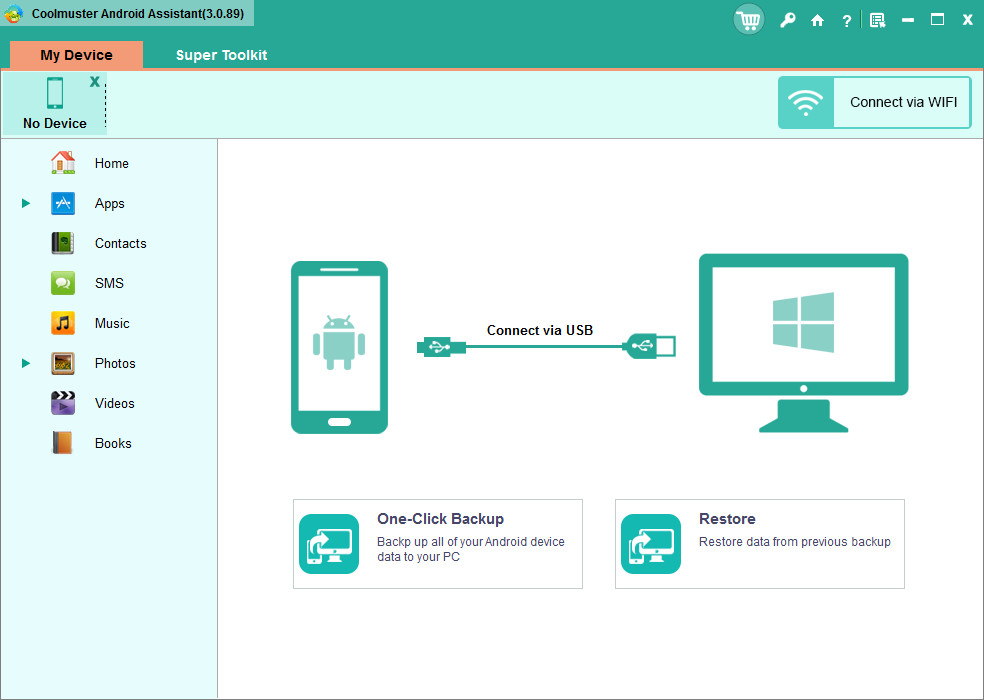Screen dimensions: 984x700
Task: Expand the Apps tree node arrow
Action: (x=26, y=203)
